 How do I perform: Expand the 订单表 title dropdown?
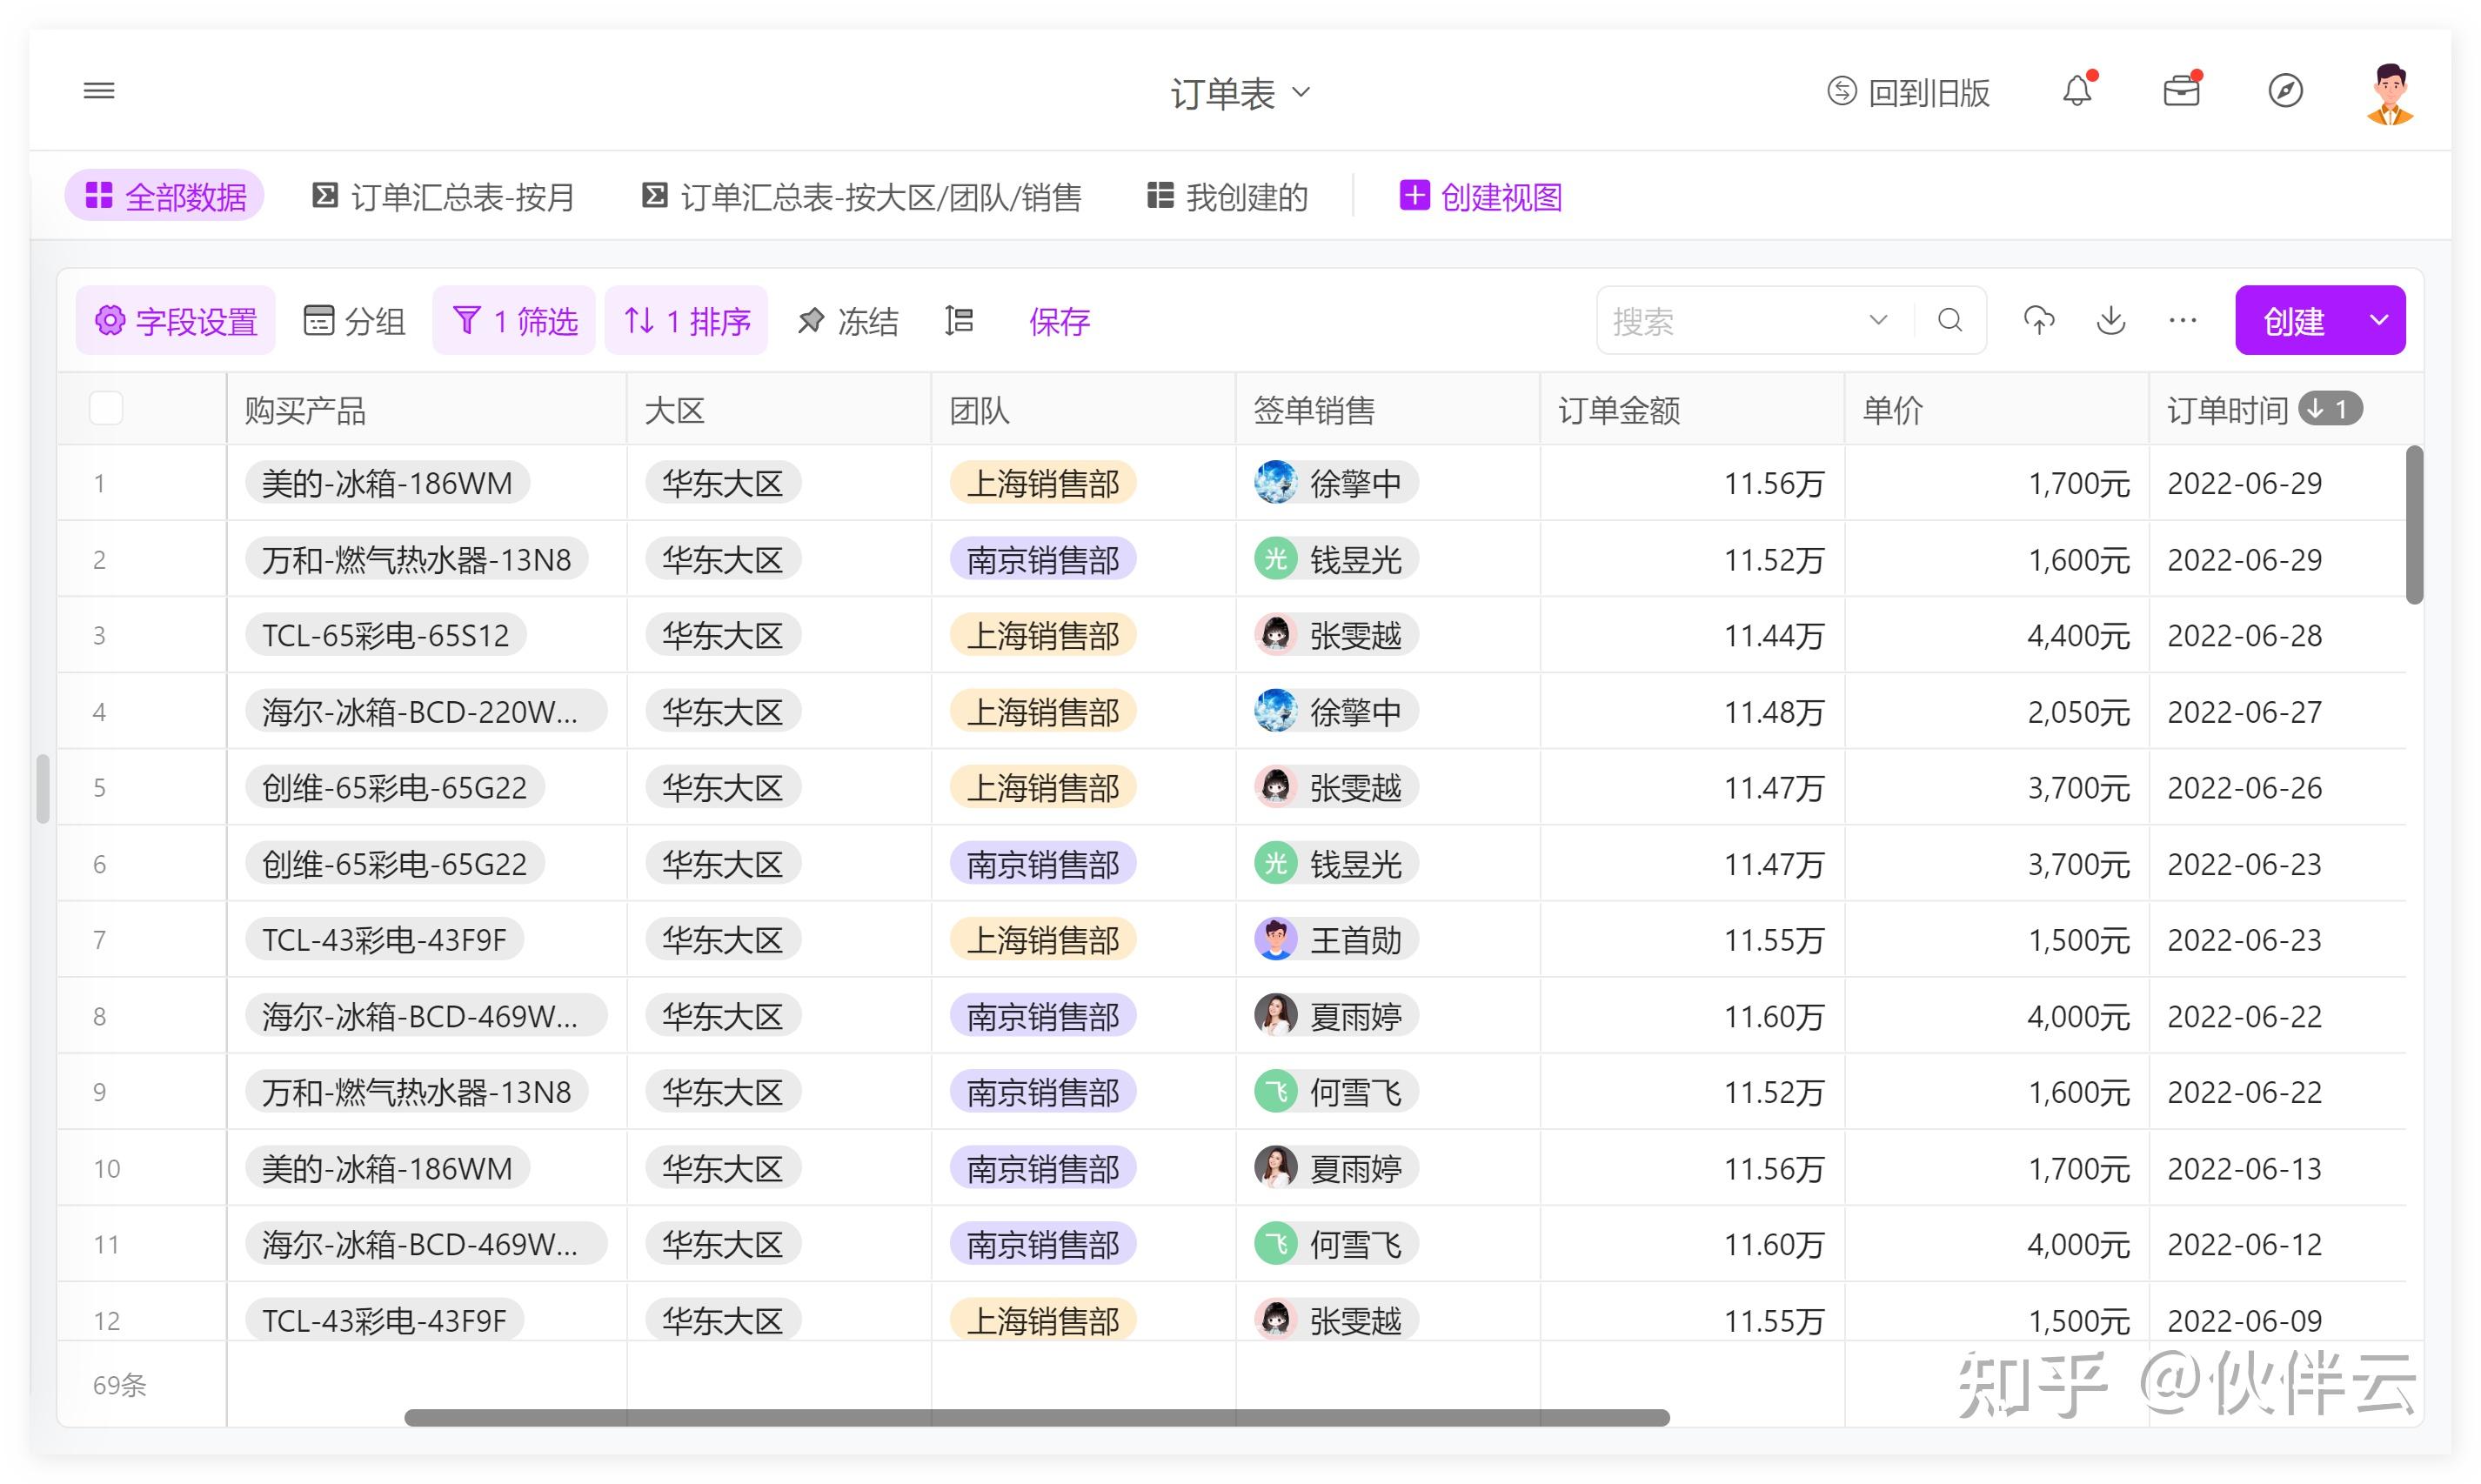(1240, 93)
